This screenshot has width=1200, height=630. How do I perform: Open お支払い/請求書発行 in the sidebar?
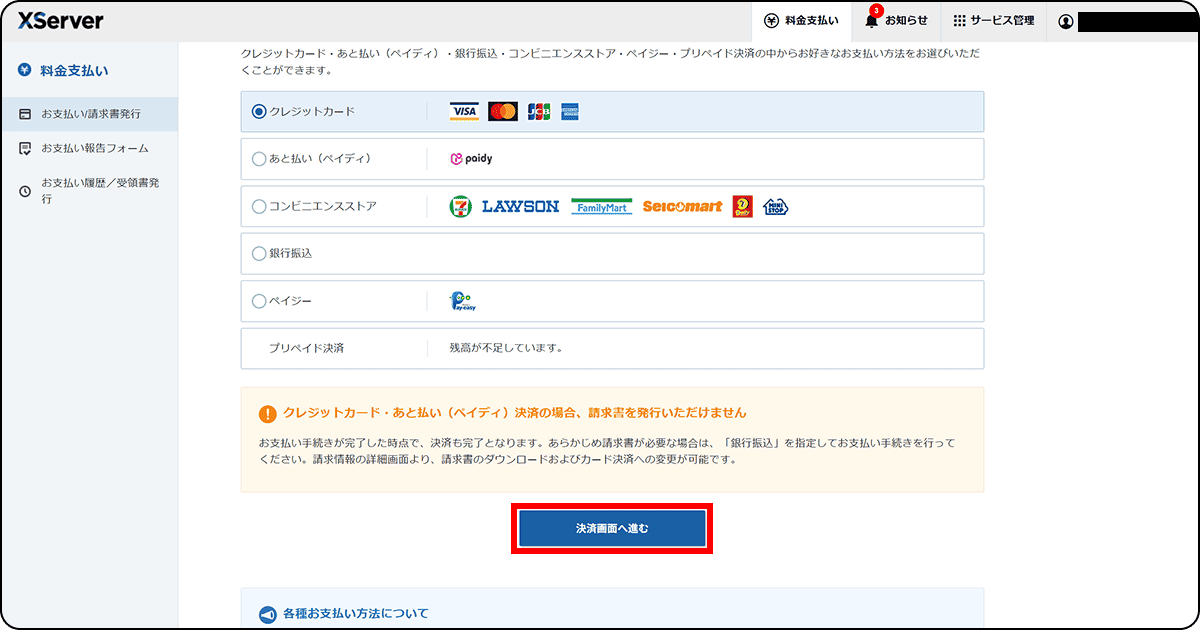(x=89, y=114)
